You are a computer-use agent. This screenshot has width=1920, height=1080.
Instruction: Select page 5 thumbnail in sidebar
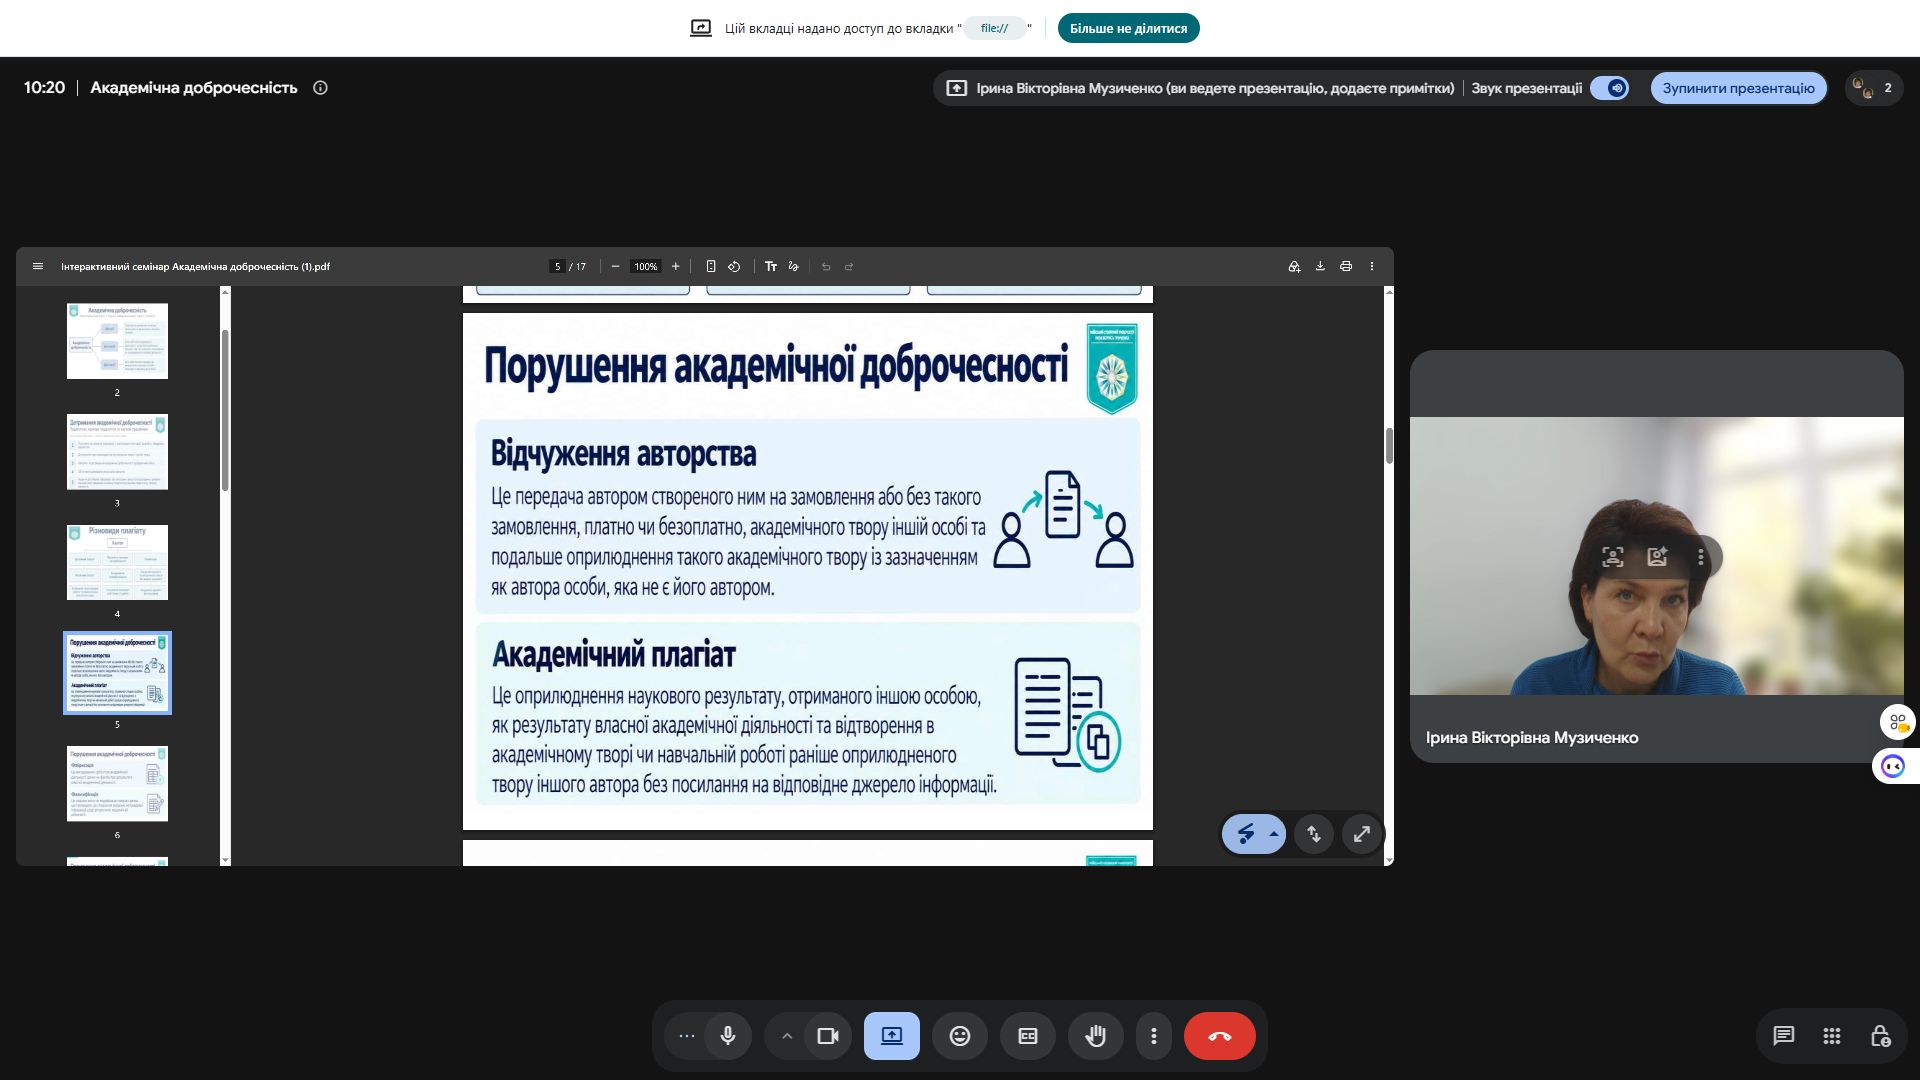tap(117, 673)
